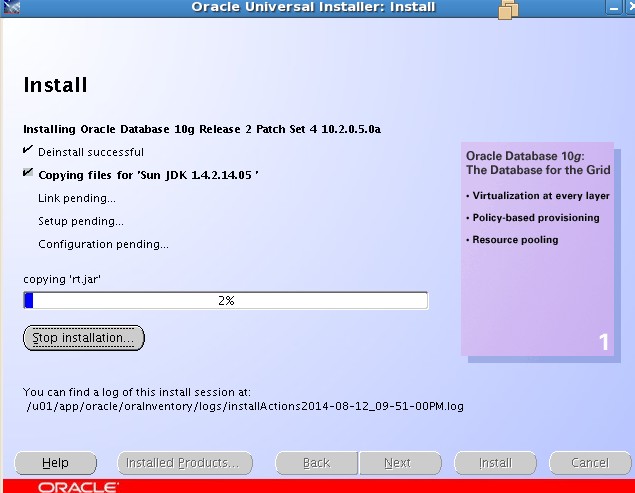Click 'Installing Oracle Database 10g Release 2' heading
Screen dimensions: 635x493
click(x=202, y=129)
